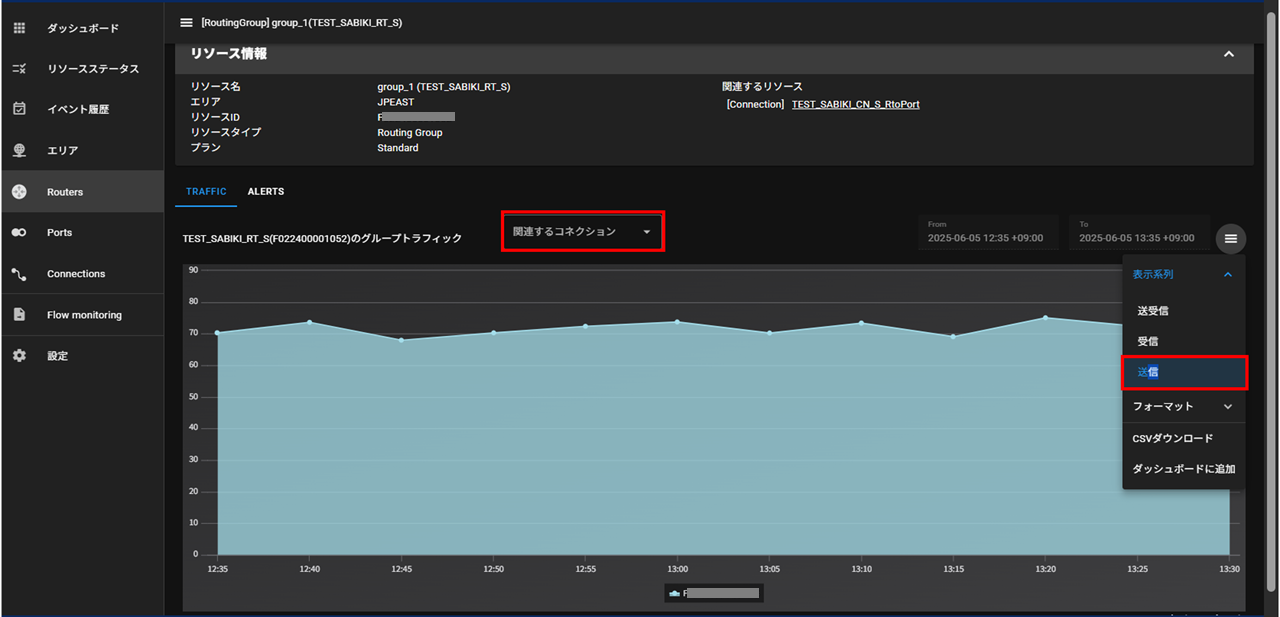Viewport: 1280px width, 617px height.
Task: Open the TEST_SABIKI_CN_S_RtoPort connection link
Action: [x=855, y=104]
